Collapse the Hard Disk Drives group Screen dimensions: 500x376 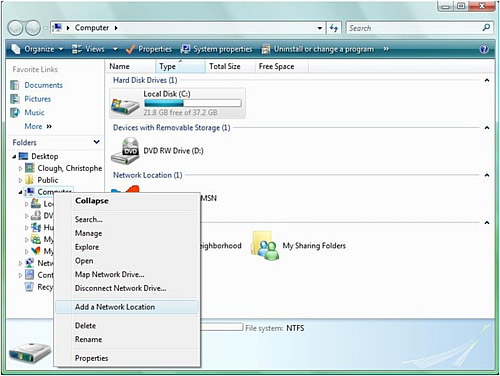pos(487,80)
